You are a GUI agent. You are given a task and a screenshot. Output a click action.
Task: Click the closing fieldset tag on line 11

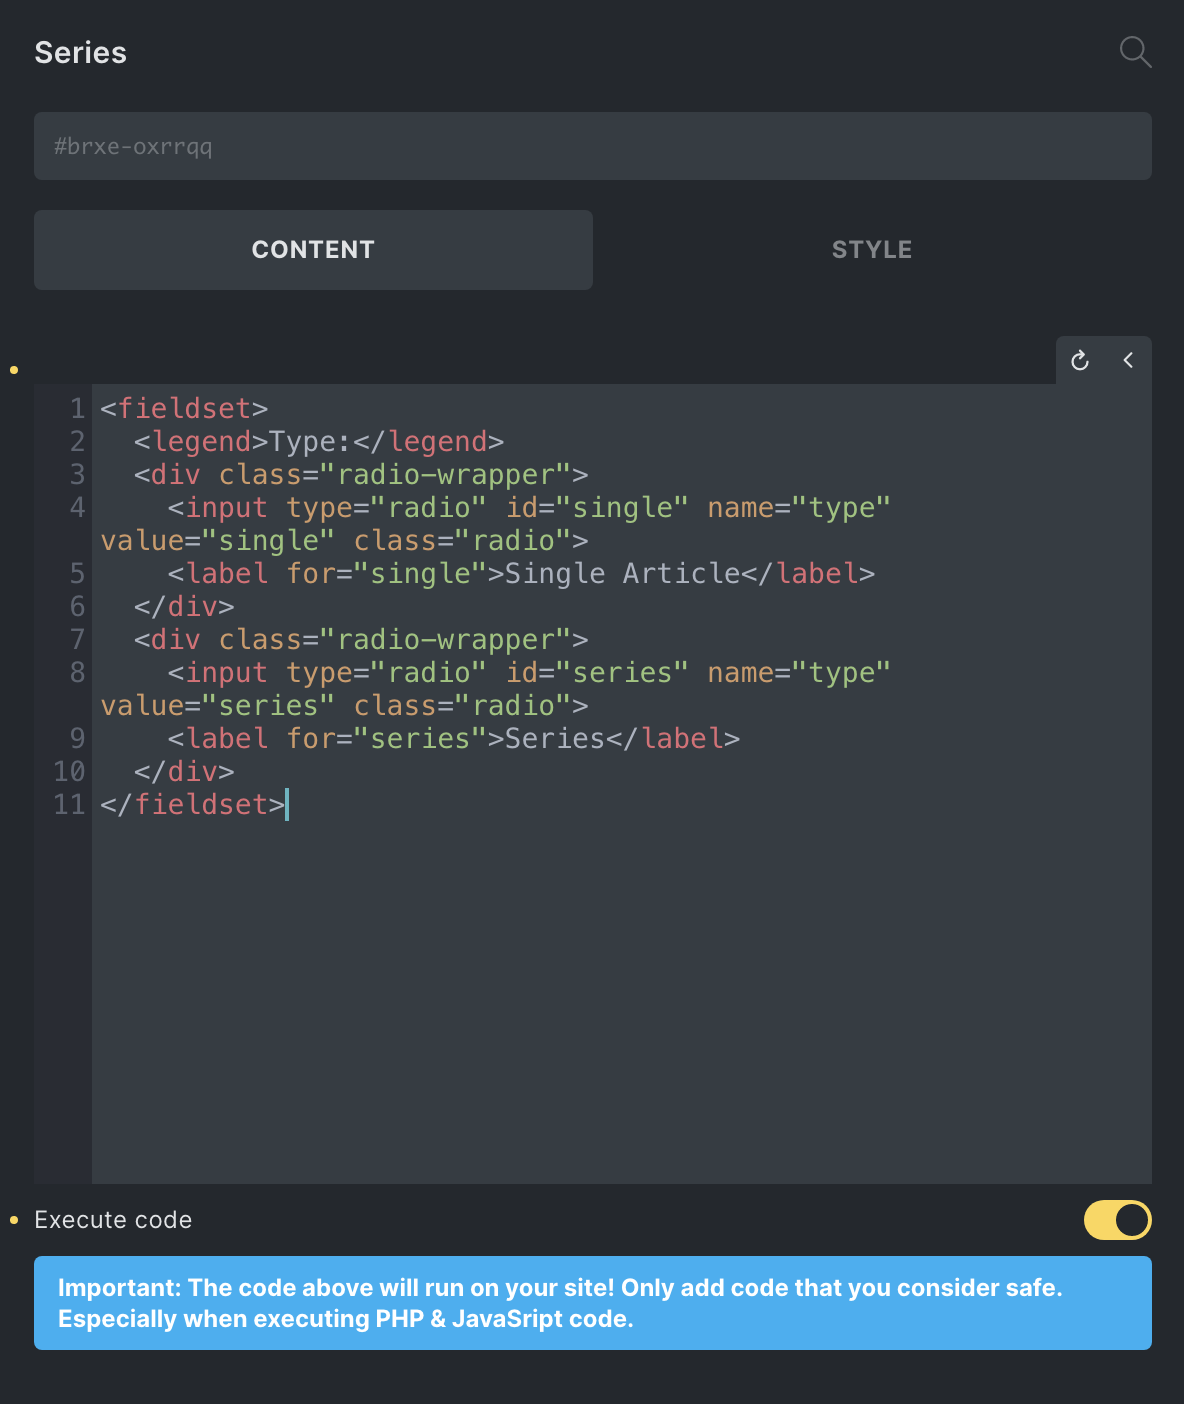pos(190,803)
